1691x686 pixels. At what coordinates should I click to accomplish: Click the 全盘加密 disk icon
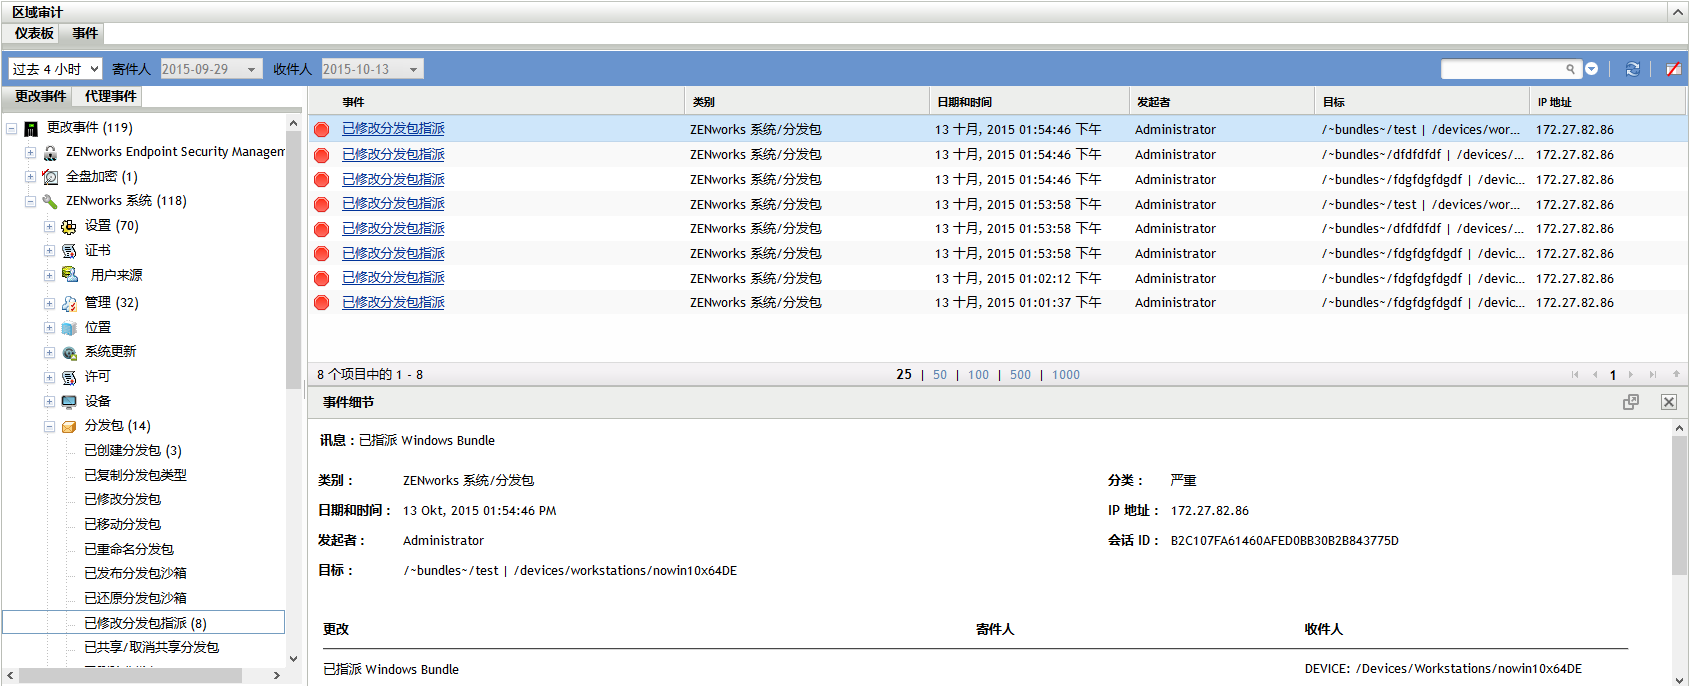(50, 177)
